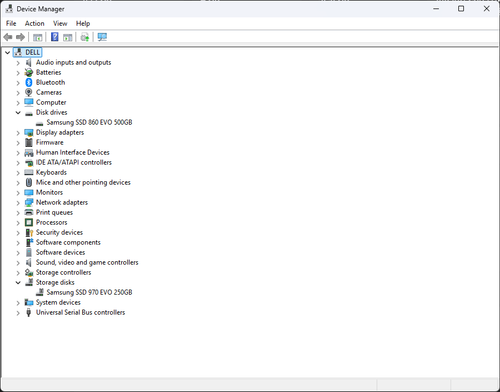The height and width of the screenshot is (392, 500).
Task: Click the drive icon beside Disk drives
Action: coord(29,113)
